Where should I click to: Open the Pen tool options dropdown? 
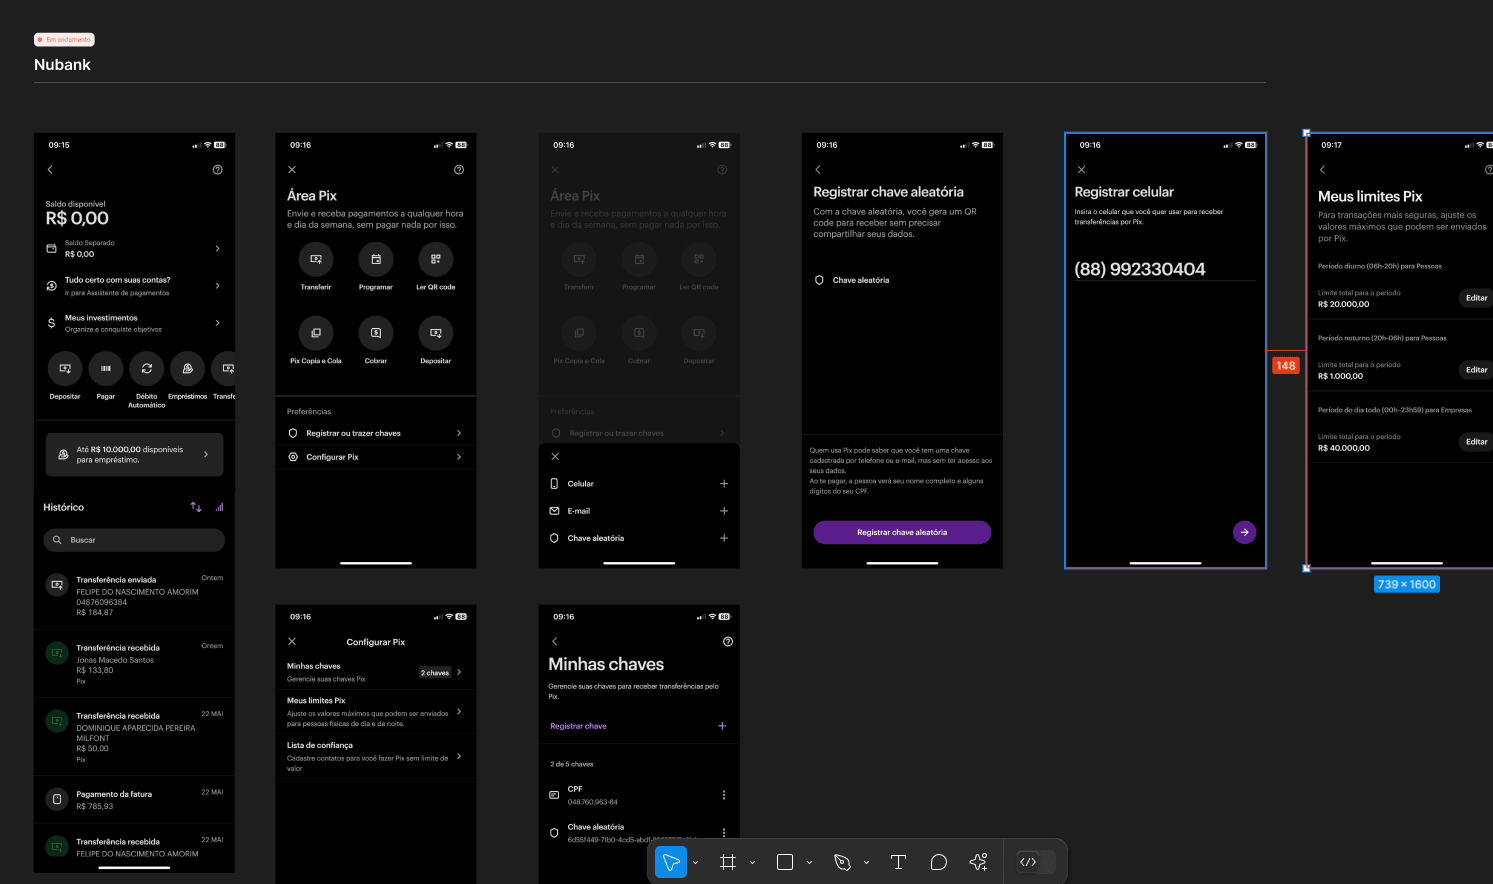tap(866, 862)
